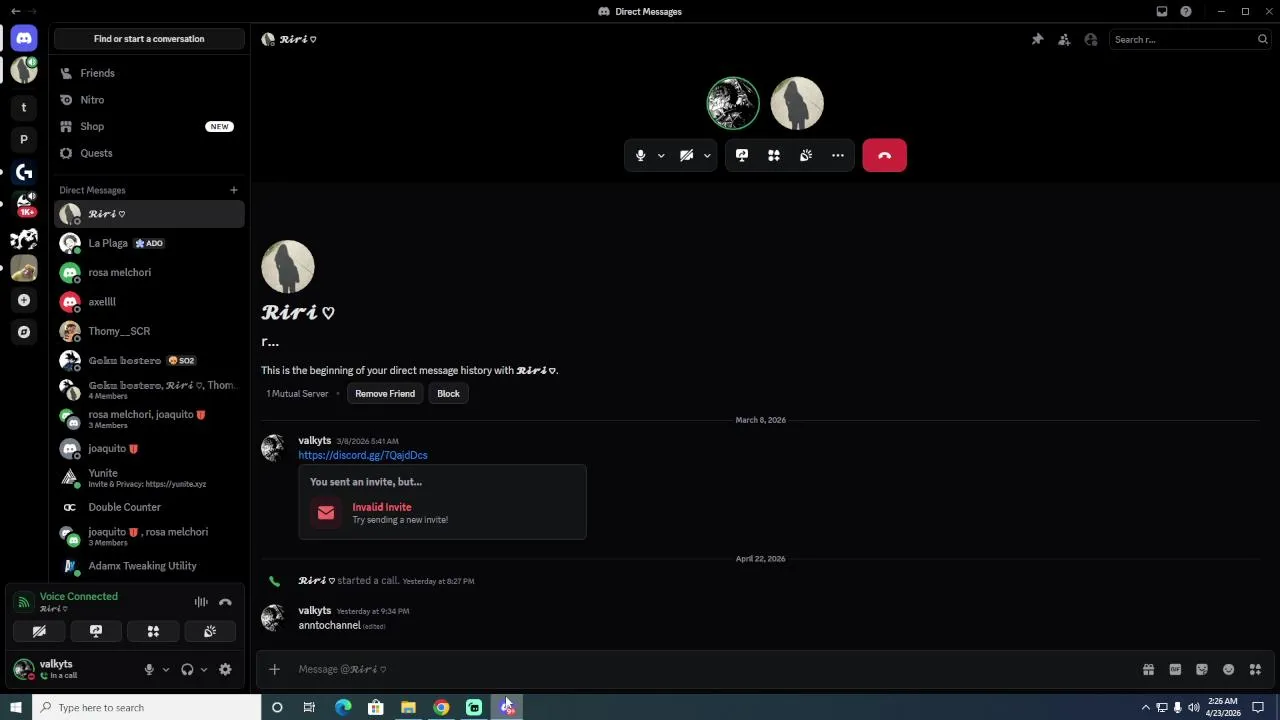Start an activity in call controls
This screenshot has width=1280, height=720.
click(774, 155)
